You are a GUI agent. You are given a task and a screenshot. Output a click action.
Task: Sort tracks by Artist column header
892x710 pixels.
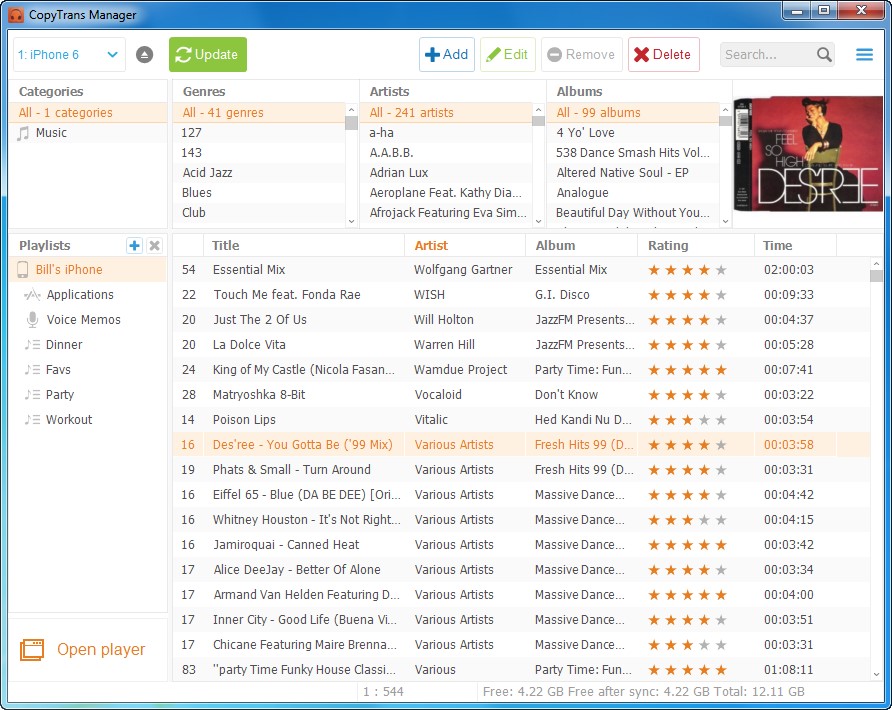coord(431,245)
